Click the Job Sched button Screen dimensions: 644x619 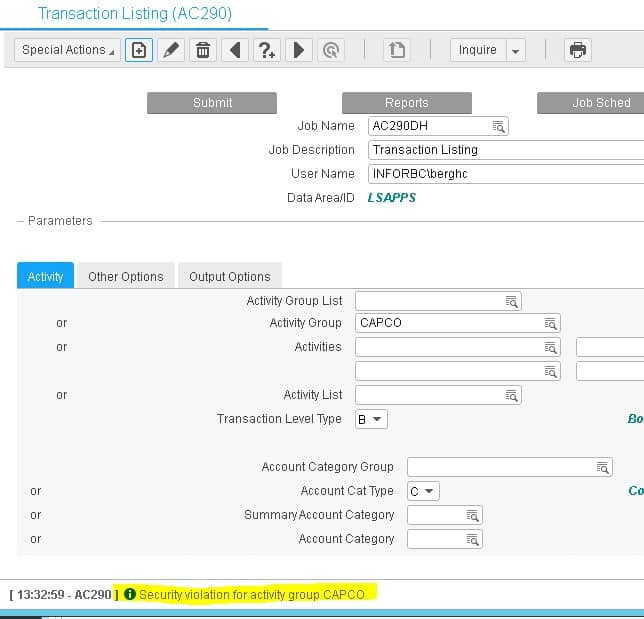pos(591,103)
